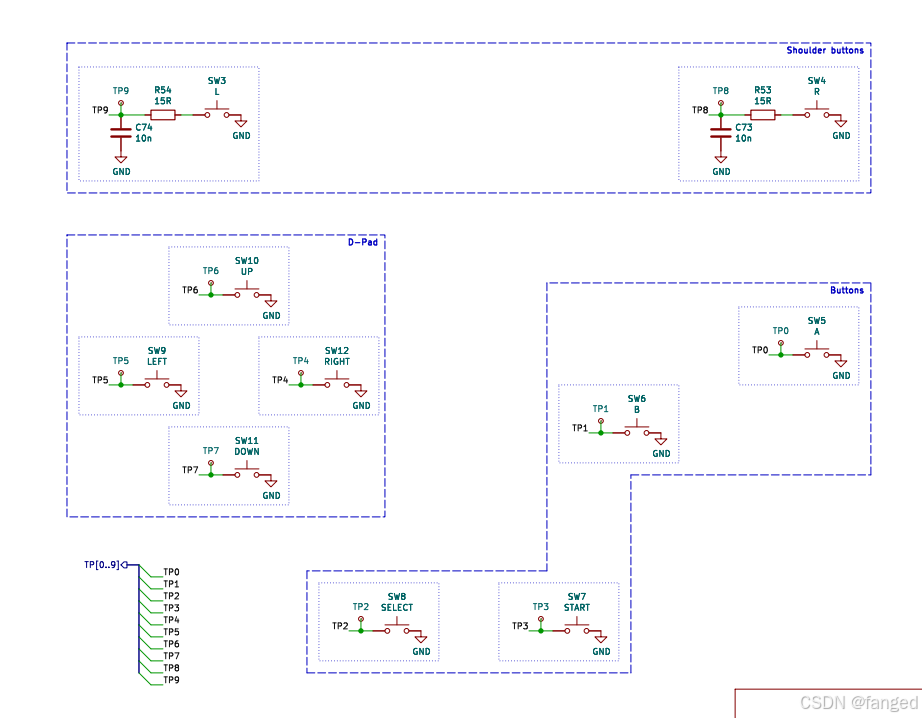Click the 'Shoulder buttons' section title

point(825,51)
